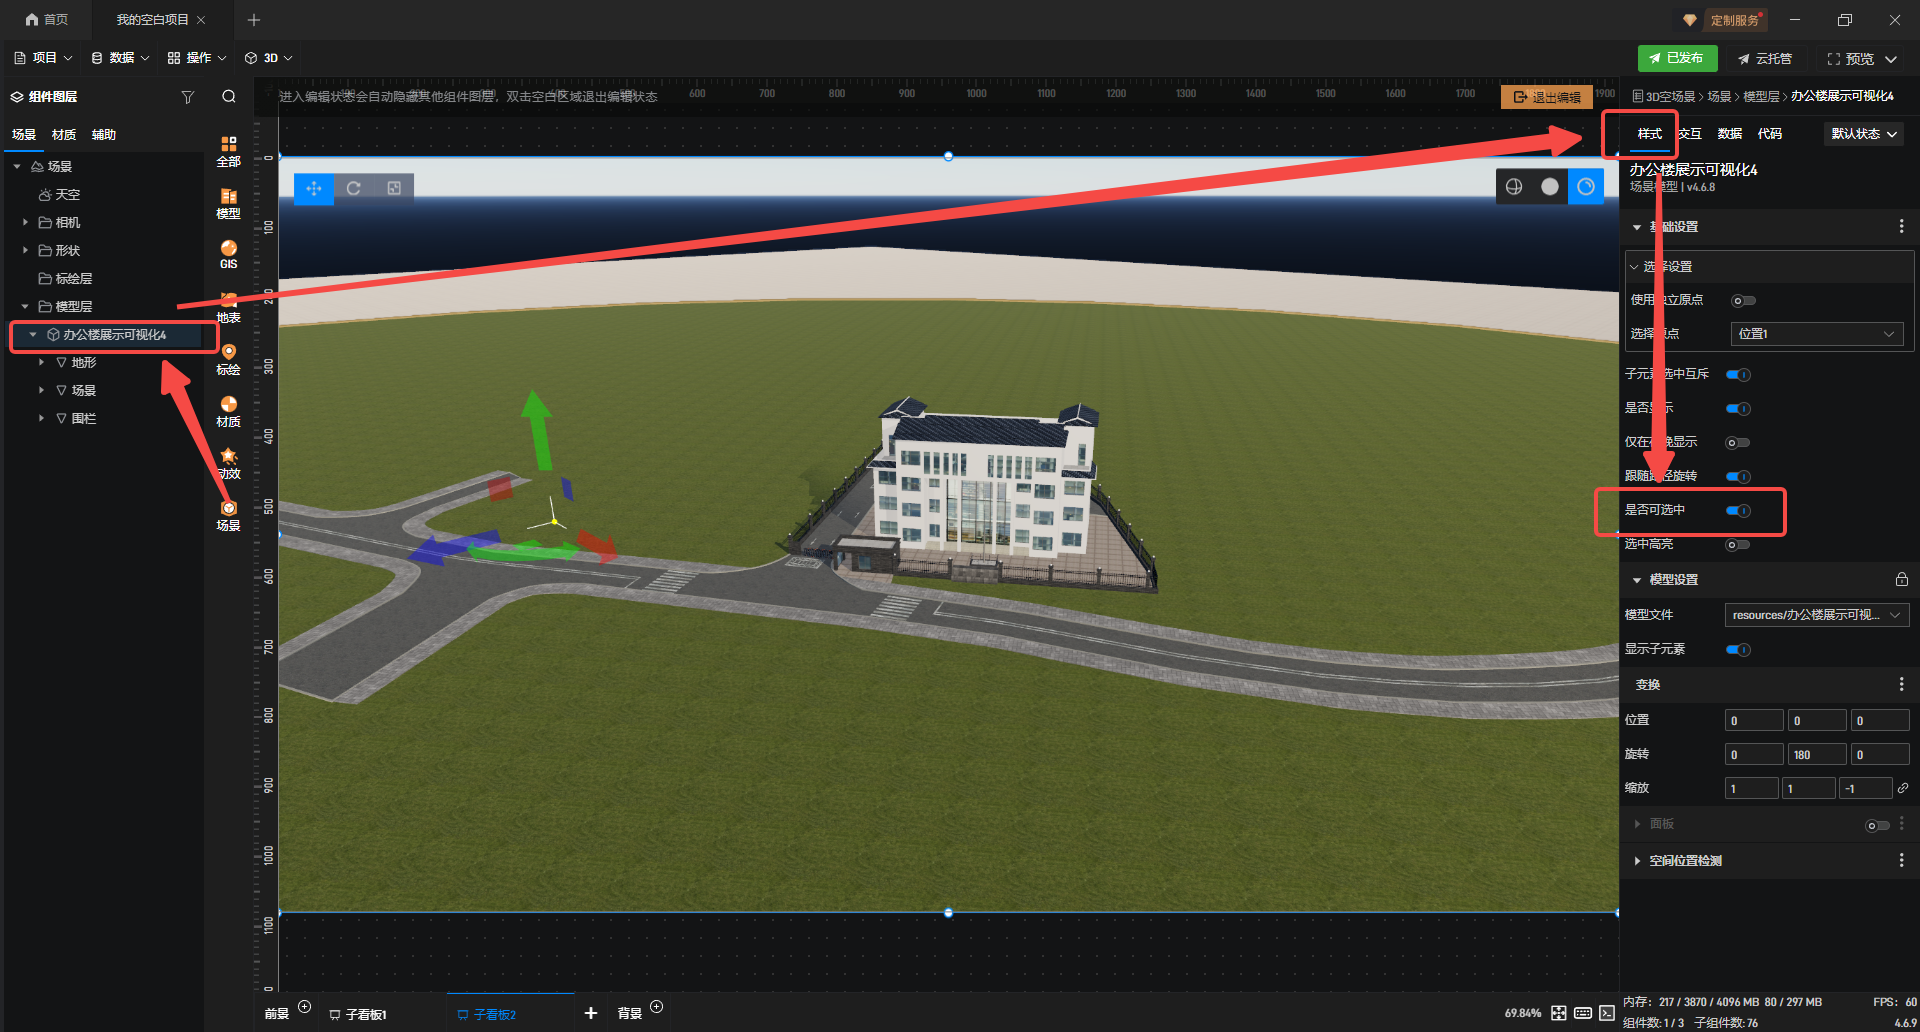Viewport: 1920px width, 1032px height.
Task: Open the 材质 component category in sidebar
Action: pos(228,411)
